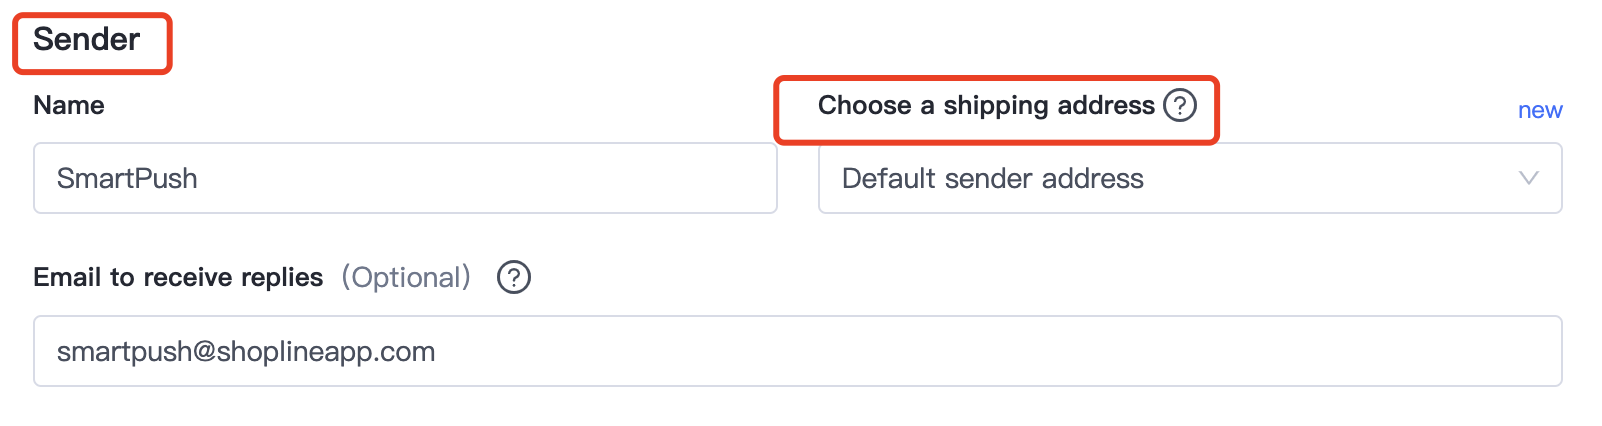The width and height of the screenshot is (1602, 426).
Task: Place cursor on the SmartPush text
Action: pyautogui.click(x=127, y=178)
